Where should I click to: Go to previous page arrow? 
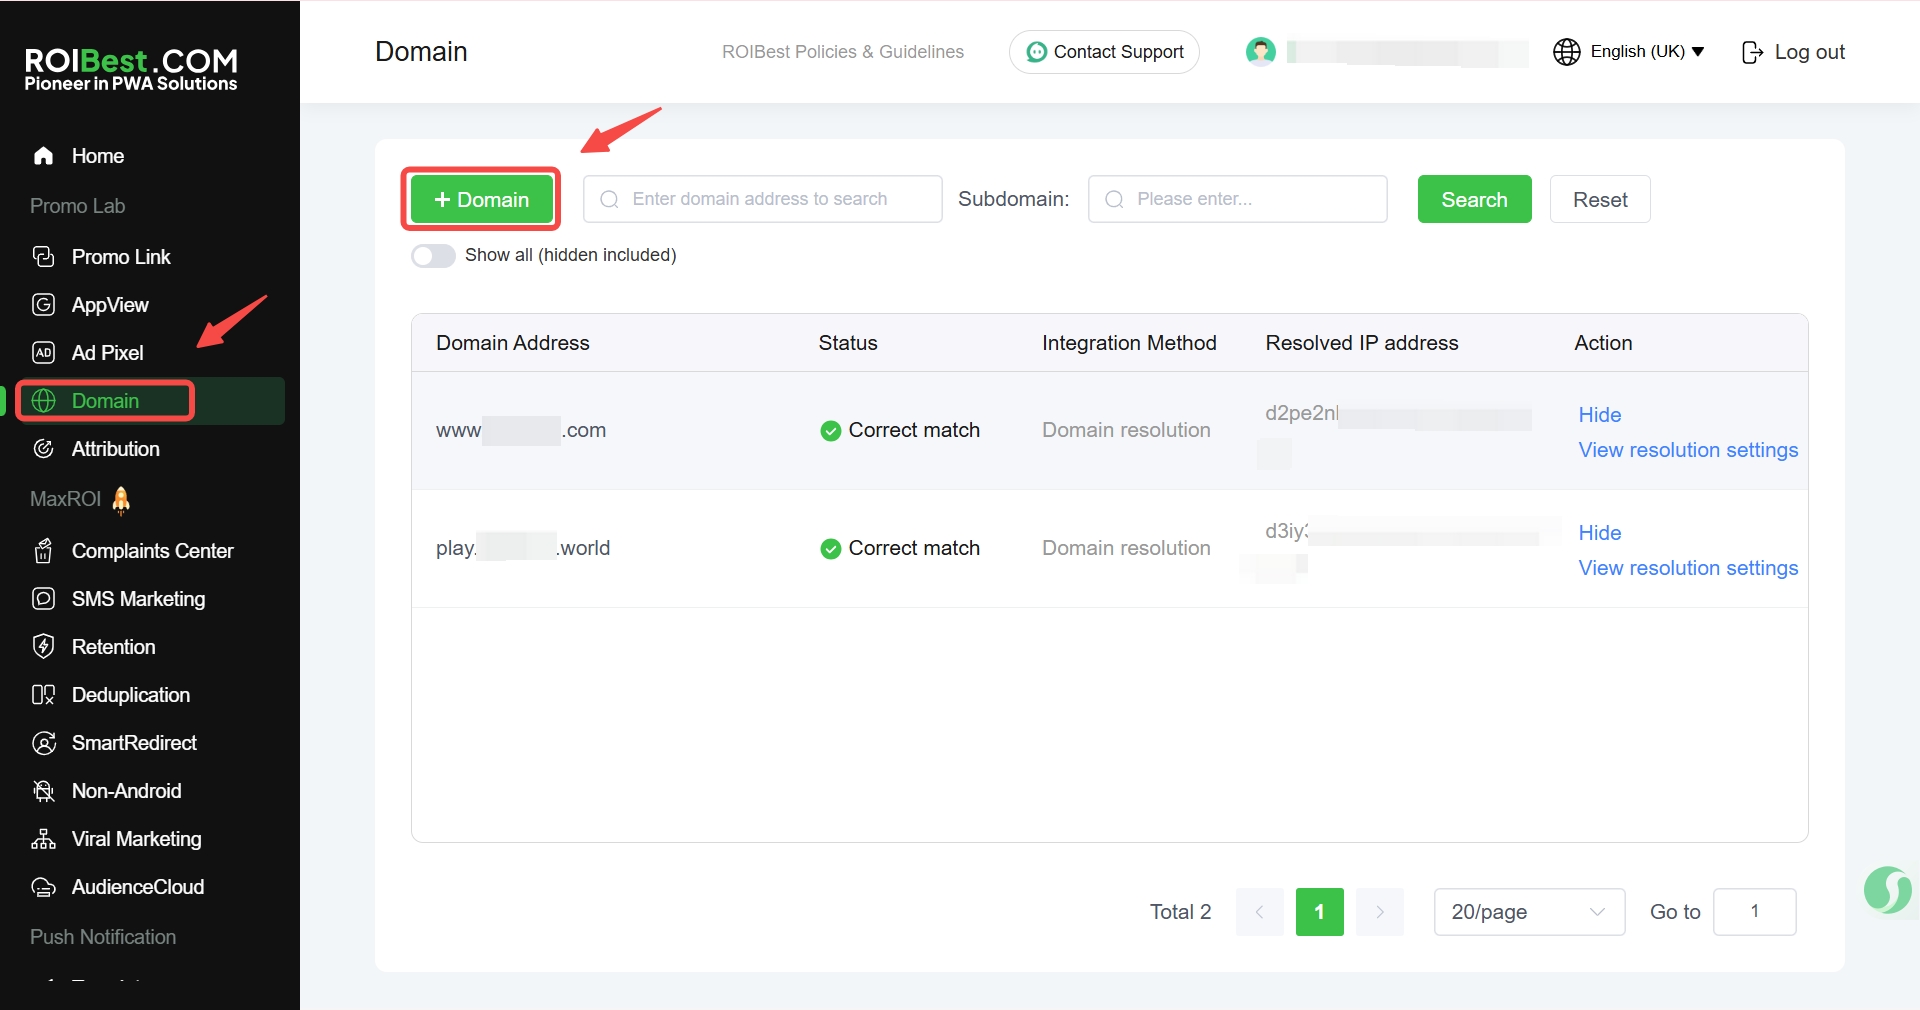[1260, 912]
